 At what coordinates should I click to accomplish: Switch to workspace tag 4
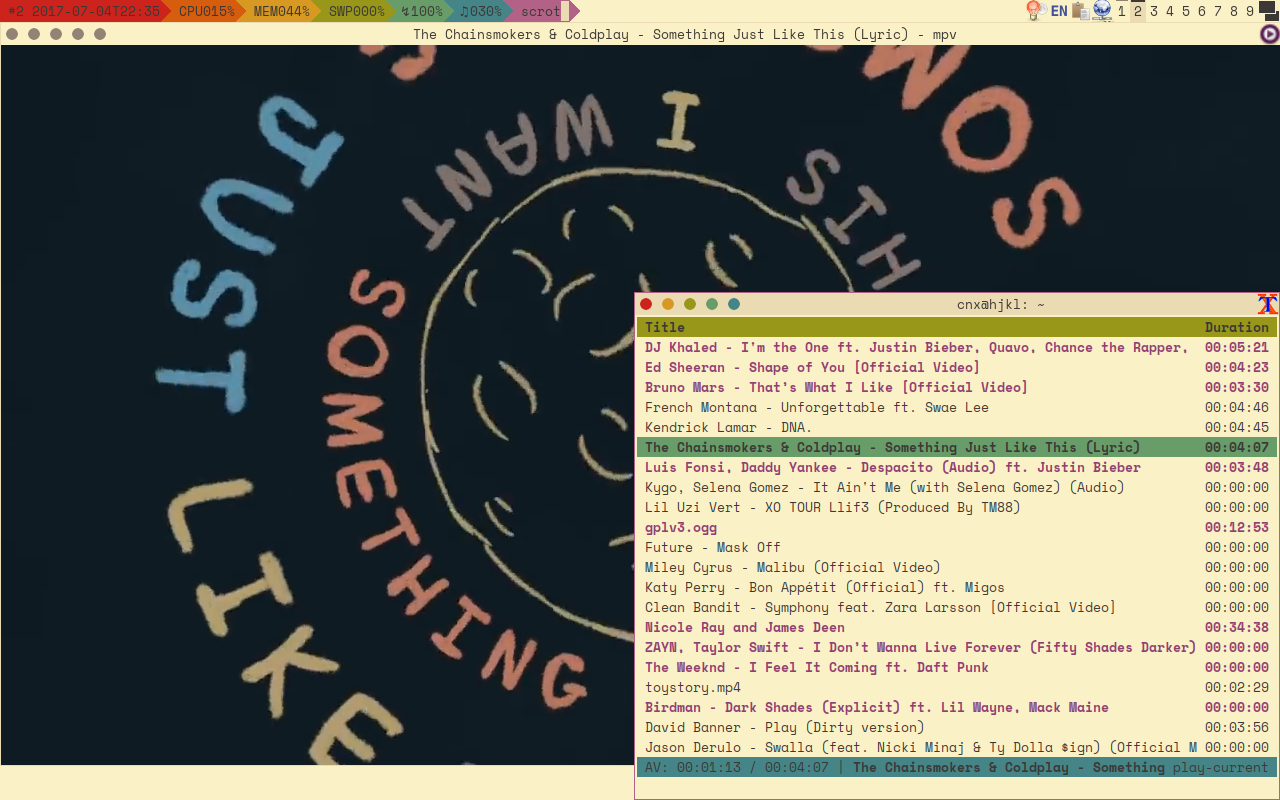pos(1170,11)
